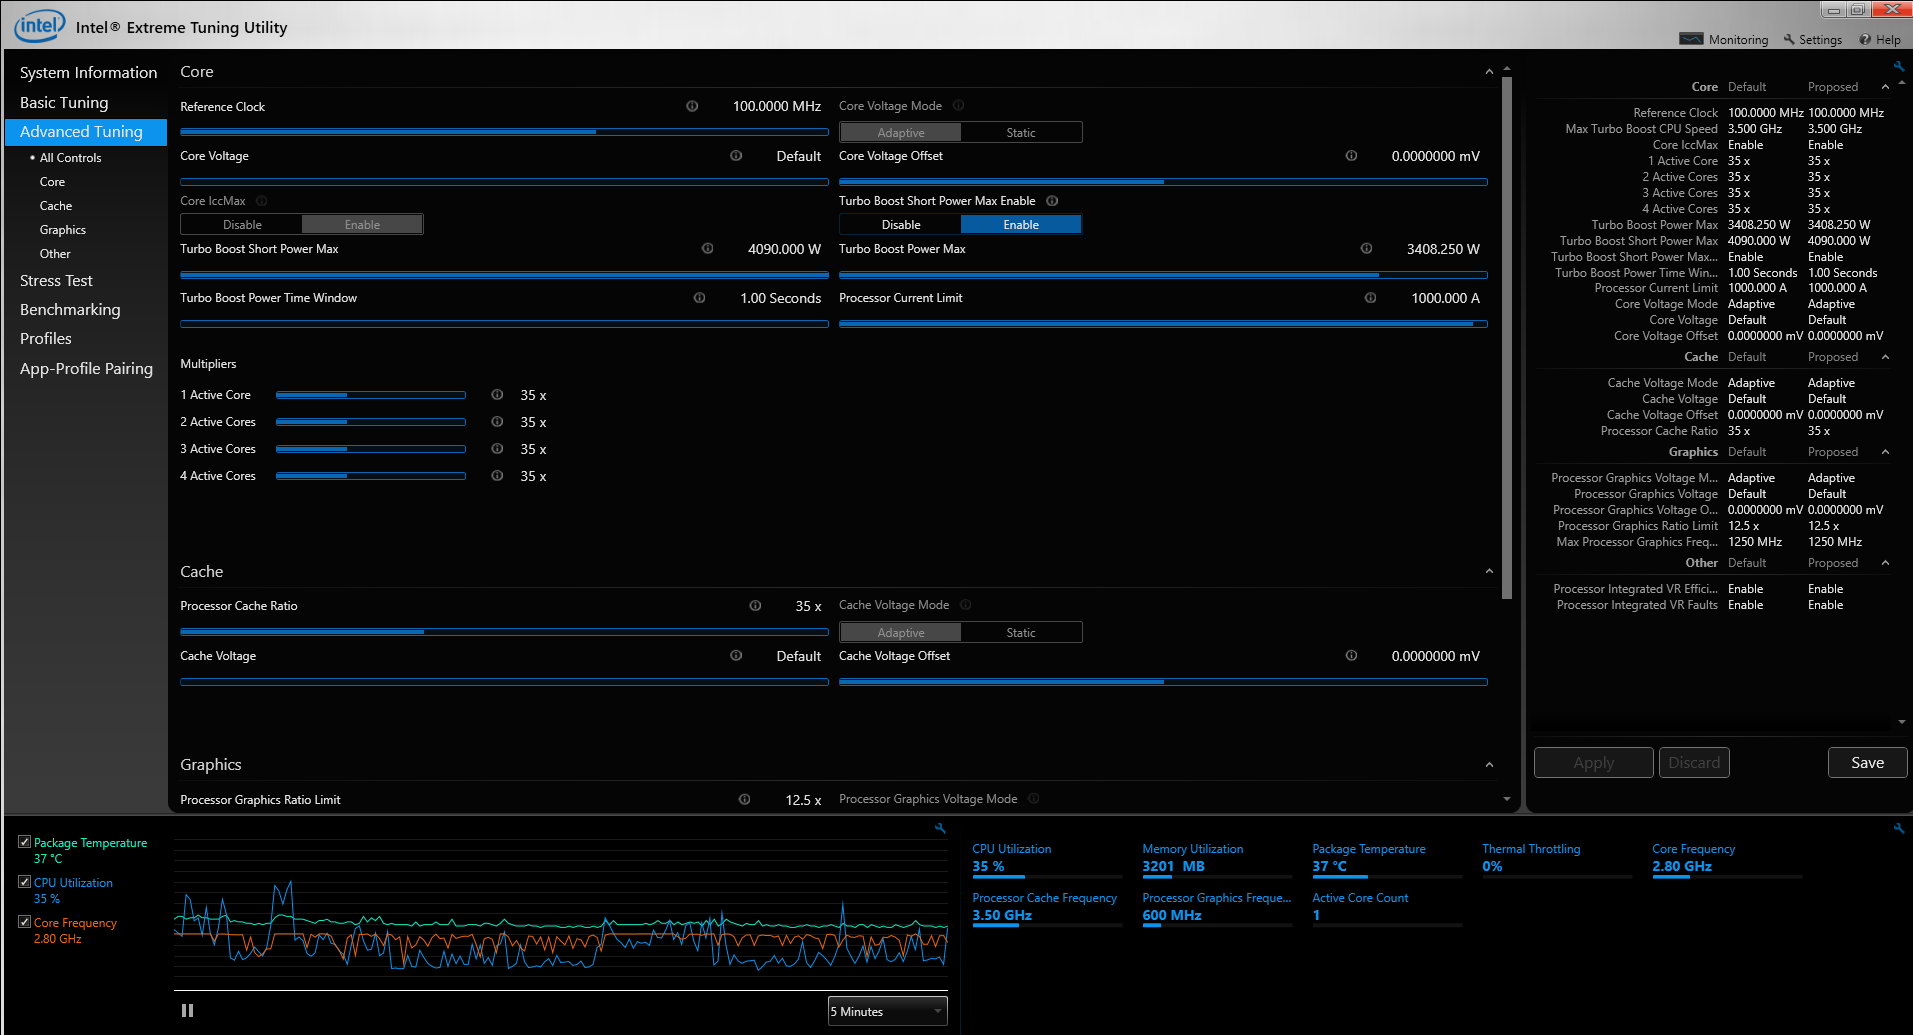The height and width of the screenshot is (1035, 1913).
Task: Click info icon for Turbo Boost Short Power Max Enable
Action: pos(1052,201)
